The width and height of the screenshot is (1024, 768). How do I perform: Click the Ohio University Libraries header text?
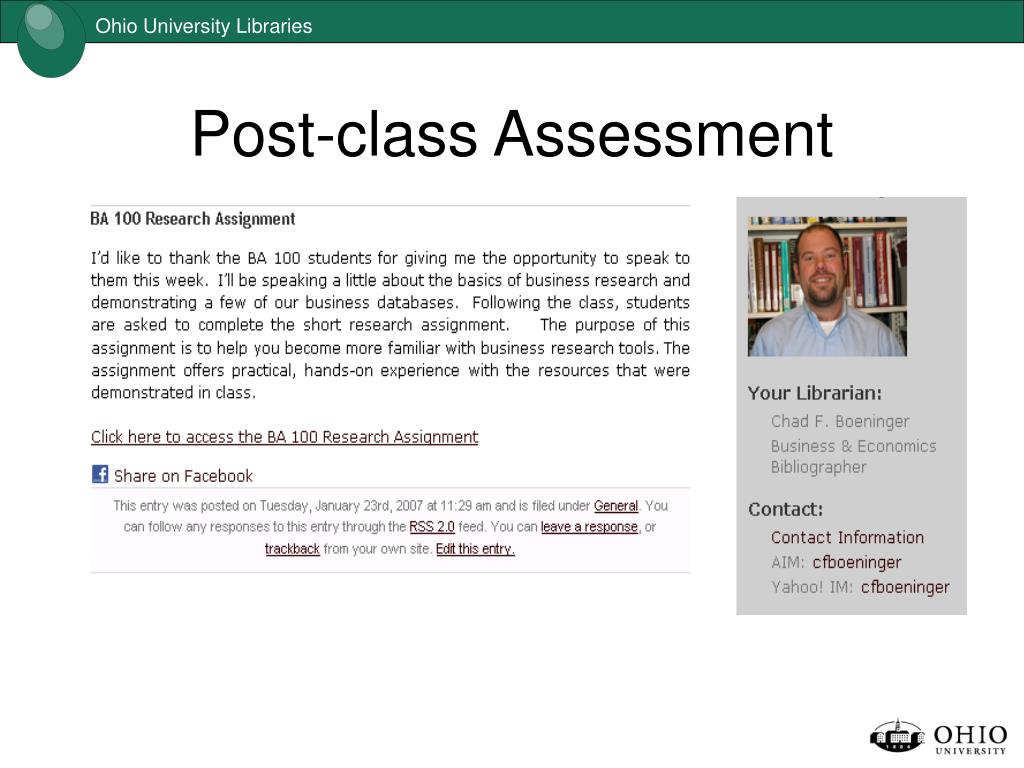pyautogui.click(x=204, y=26)
